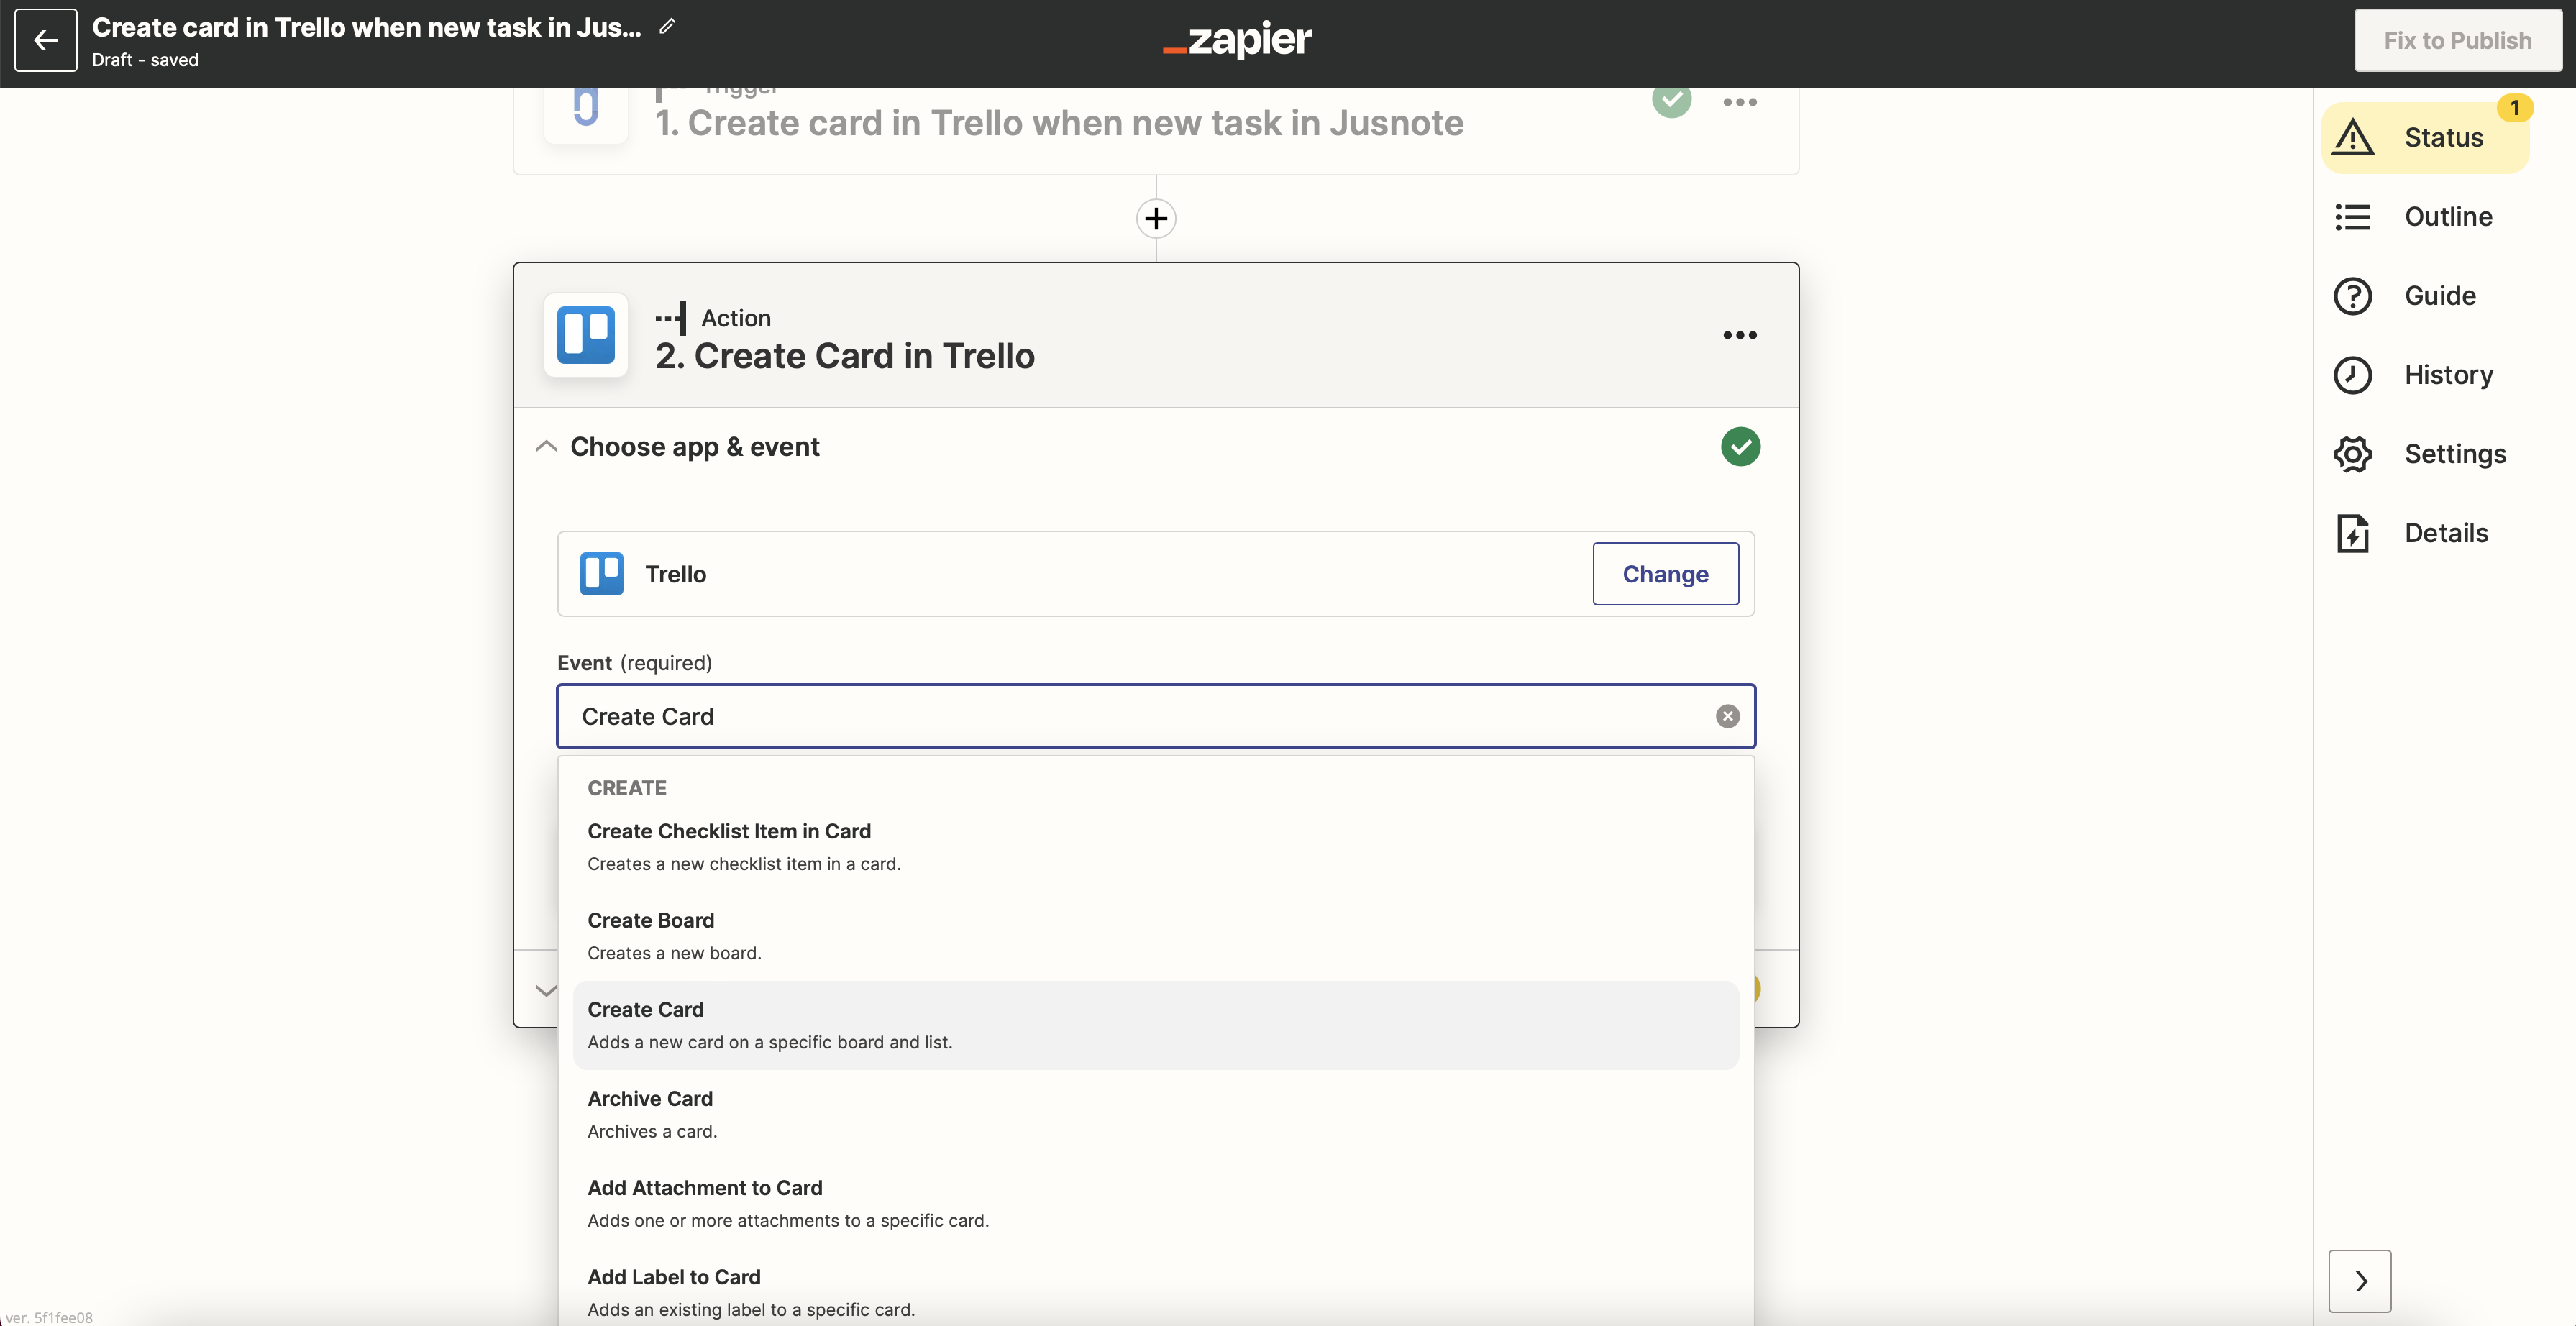
Task: Open the Settings panel
Action: point(2425,453)
